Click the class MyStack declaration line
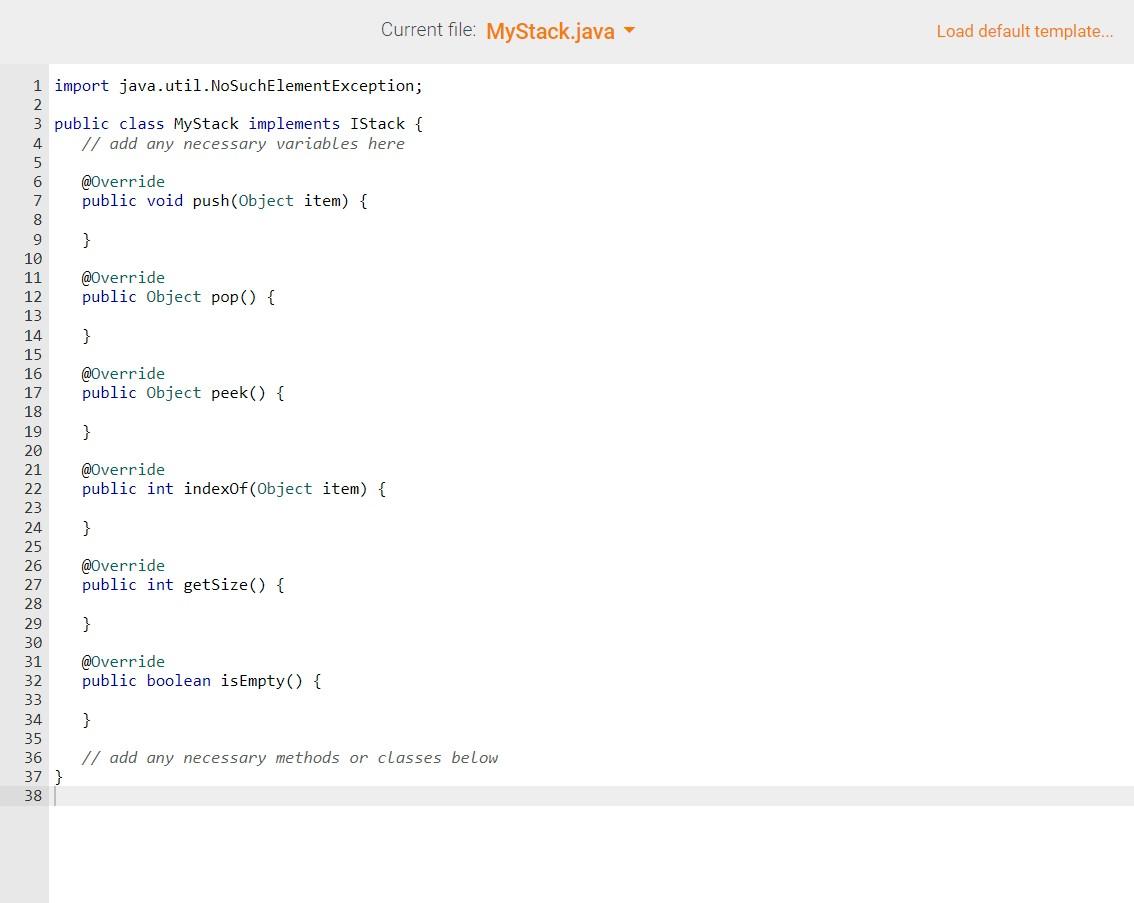Screen dimensions: 1134x903 [x=236, y=123]
